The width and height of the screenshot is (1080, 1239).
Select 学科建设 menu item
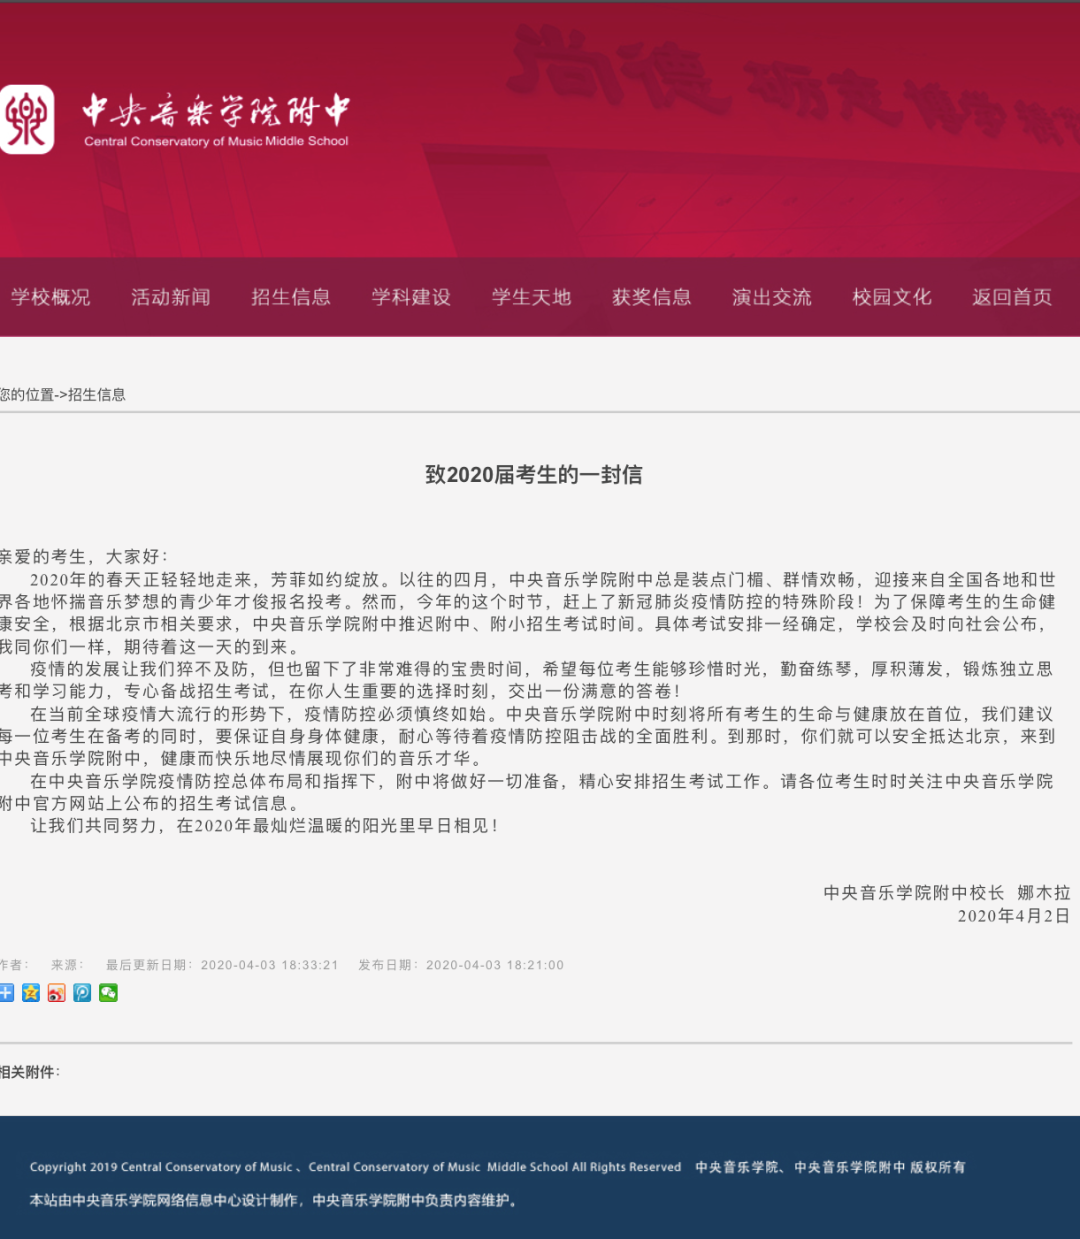(411, 297)
